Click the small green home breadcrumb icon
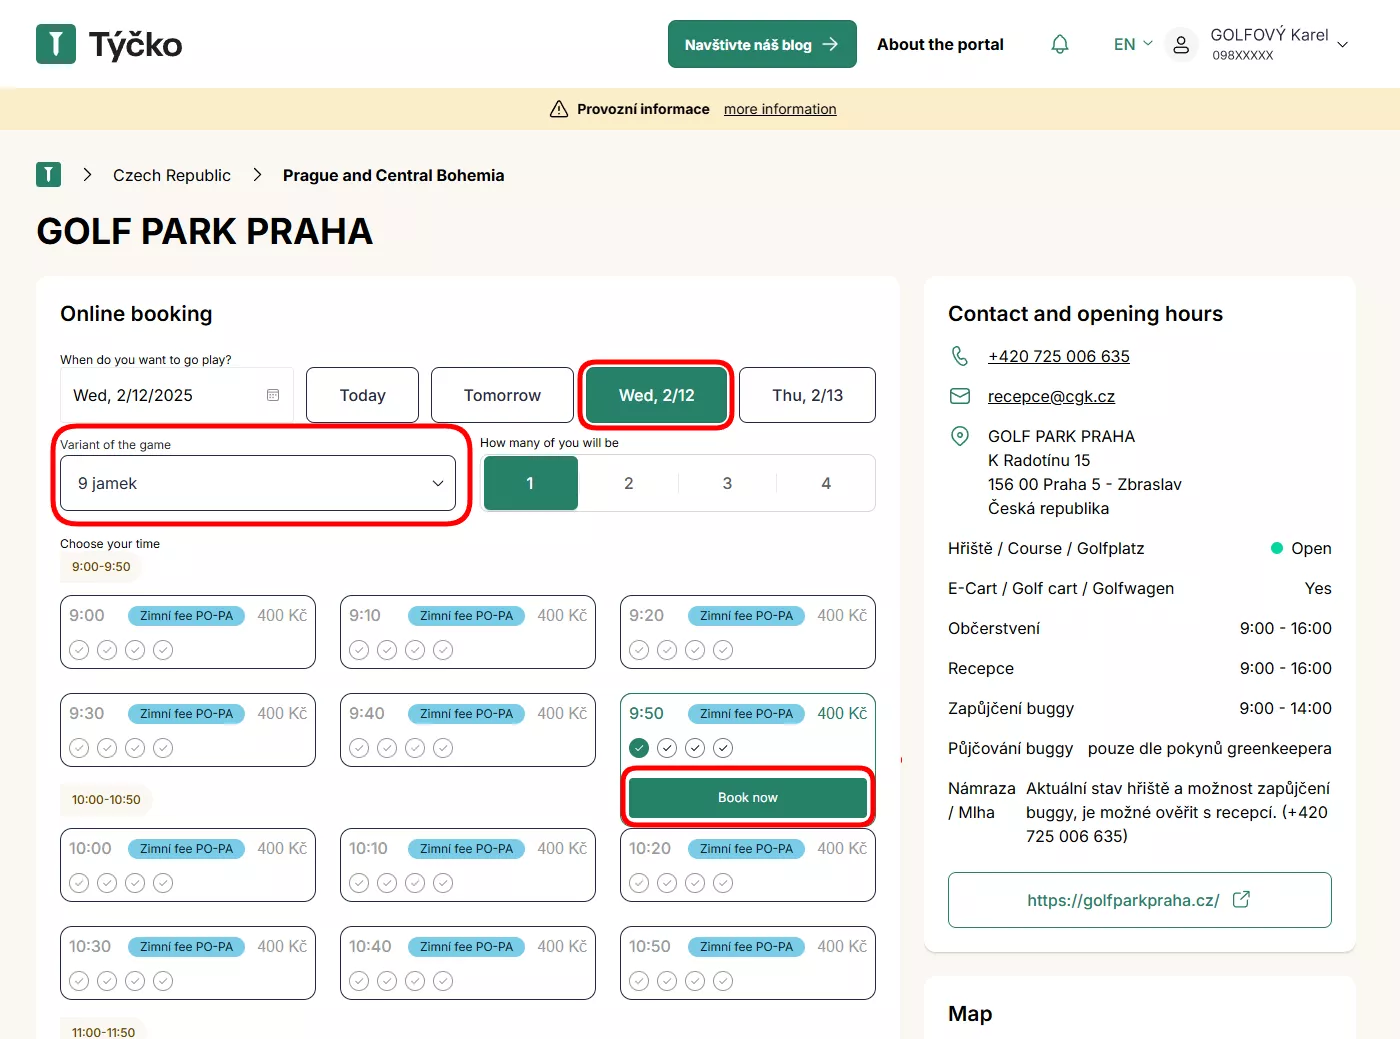 tap(48, 175)
